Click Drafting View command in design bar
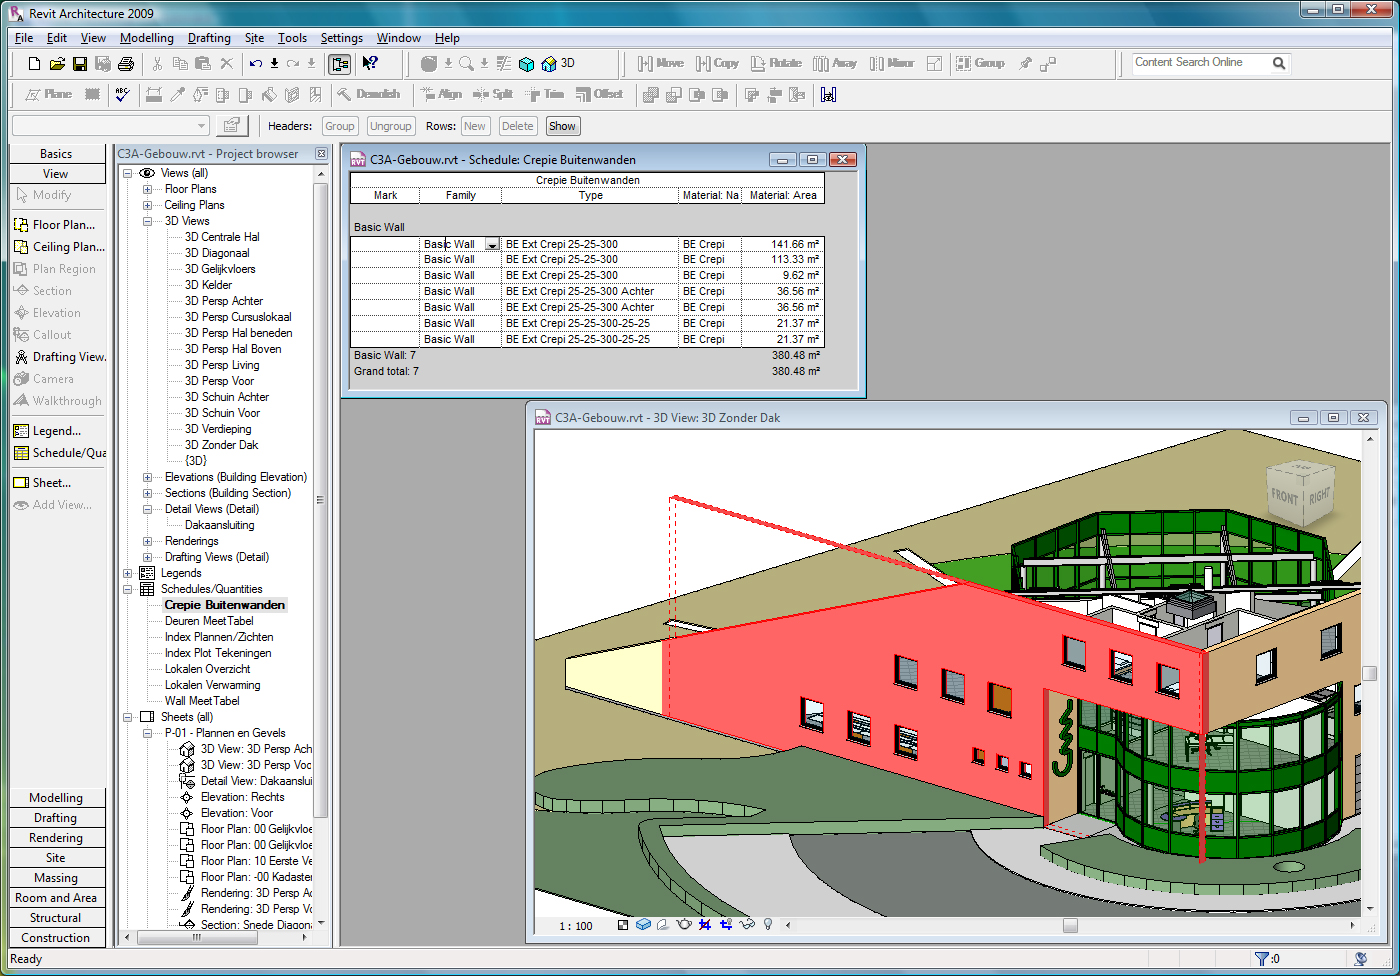This screenshot has width=1400, height=976. (x=58, y=357)
